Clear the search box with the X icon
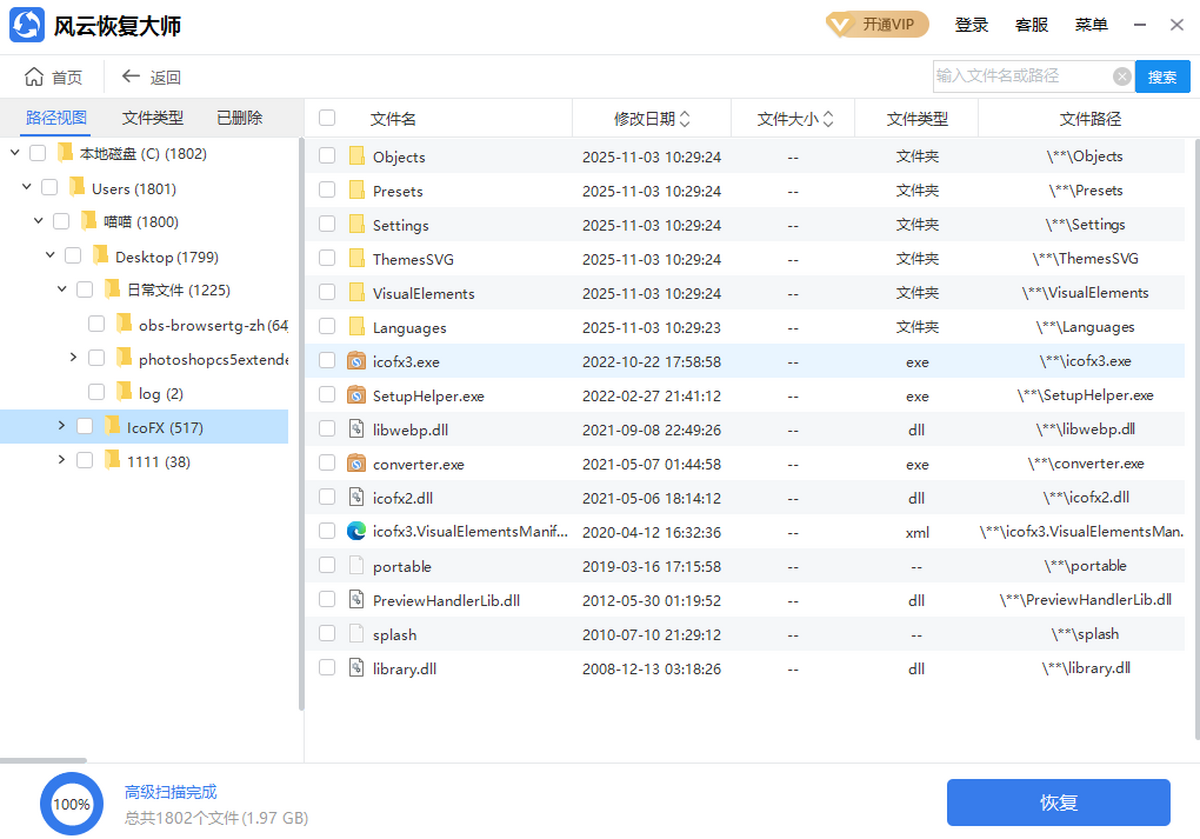The image size is (1200, 839). click(x=1122, y=76)
